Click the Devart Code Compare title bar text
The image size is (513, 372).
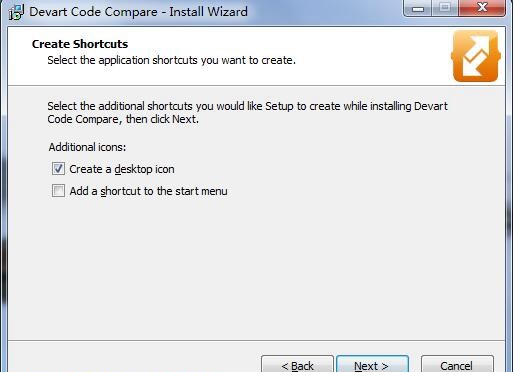click(138, 12)
